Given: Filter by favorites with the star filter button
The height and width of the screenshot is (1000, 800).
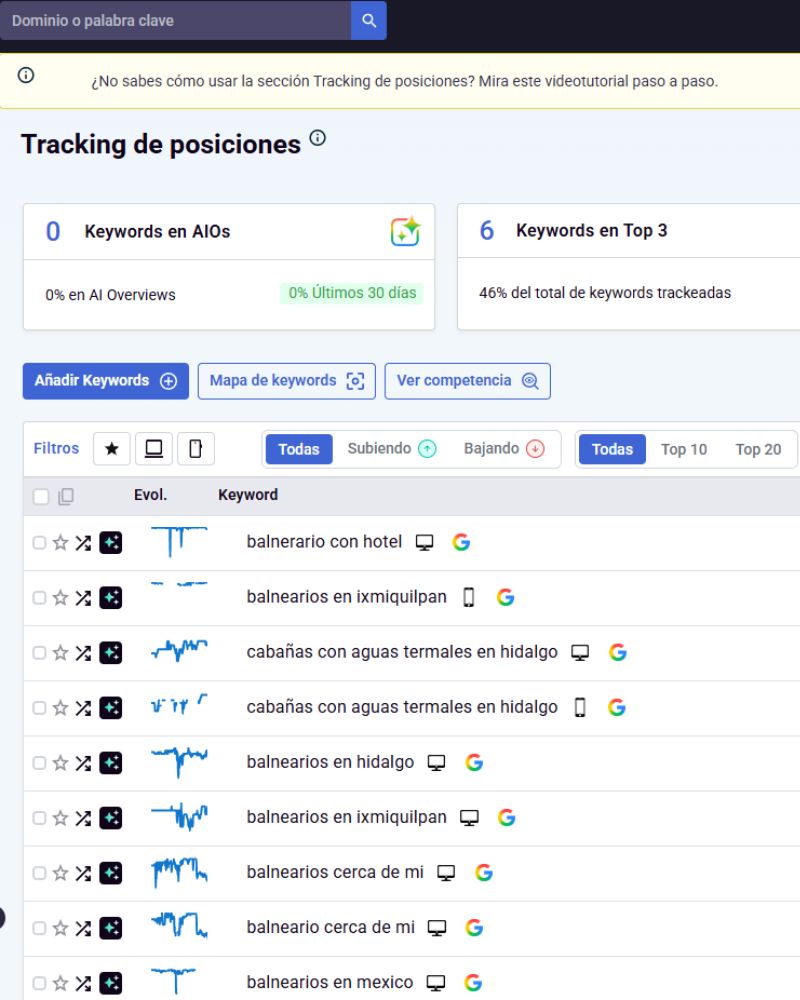Looking at the screenshot, I should (x=112, y=449).
